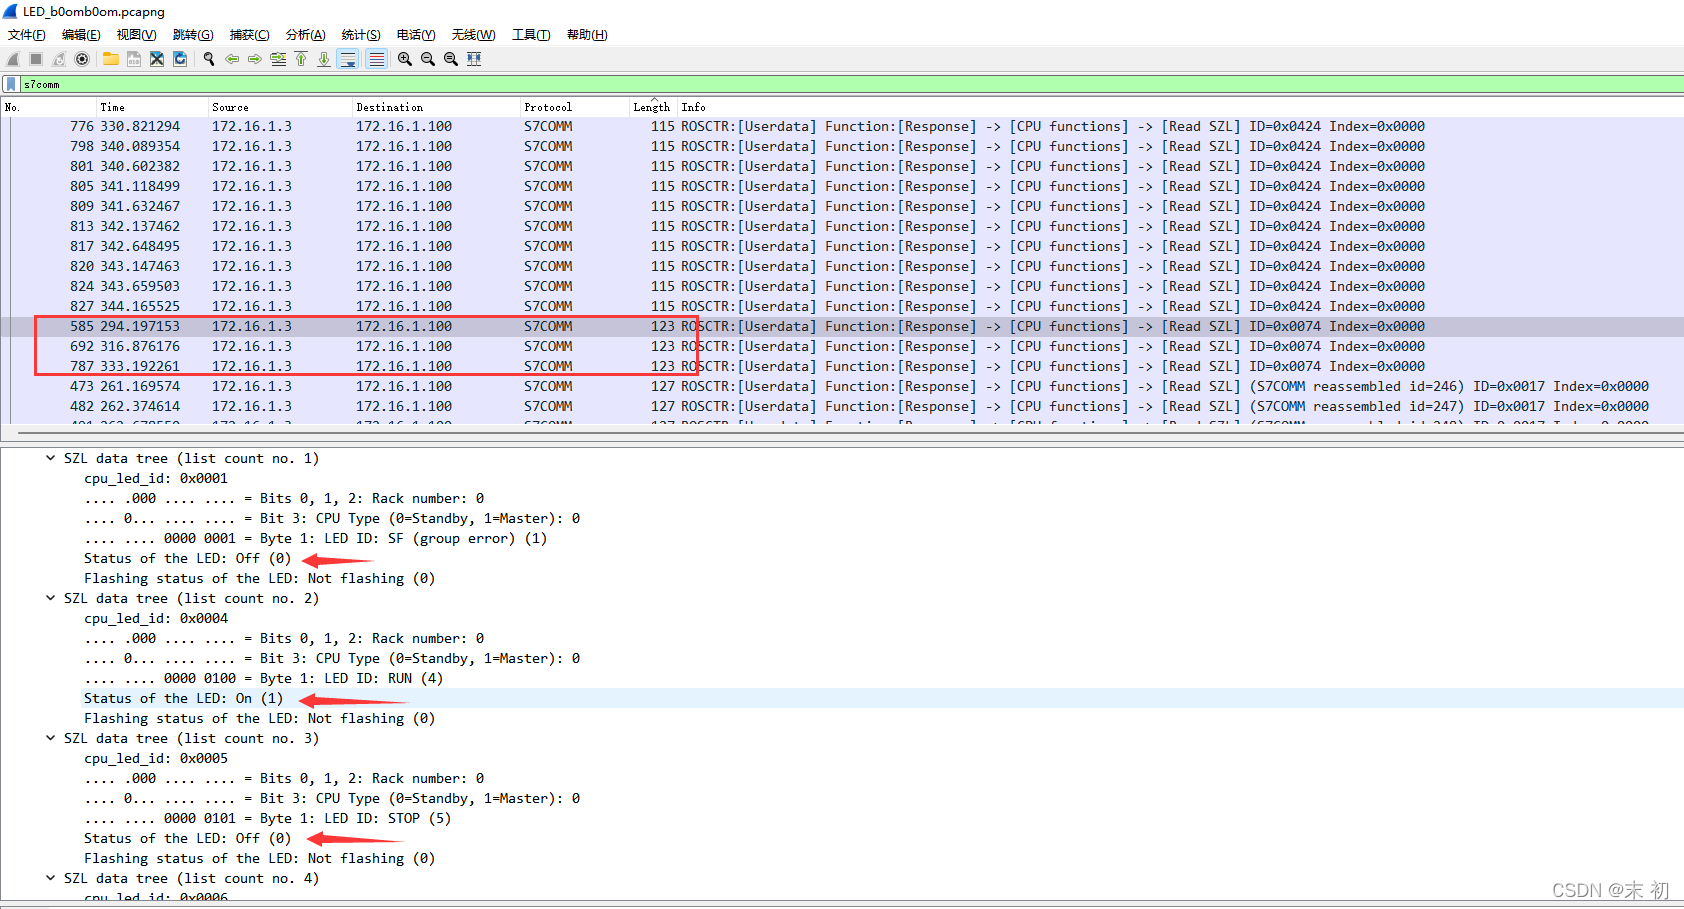Image resolution: width=1684 pixels, height=909 pixels.
Task: Reload the capture file
Action: 180,59
